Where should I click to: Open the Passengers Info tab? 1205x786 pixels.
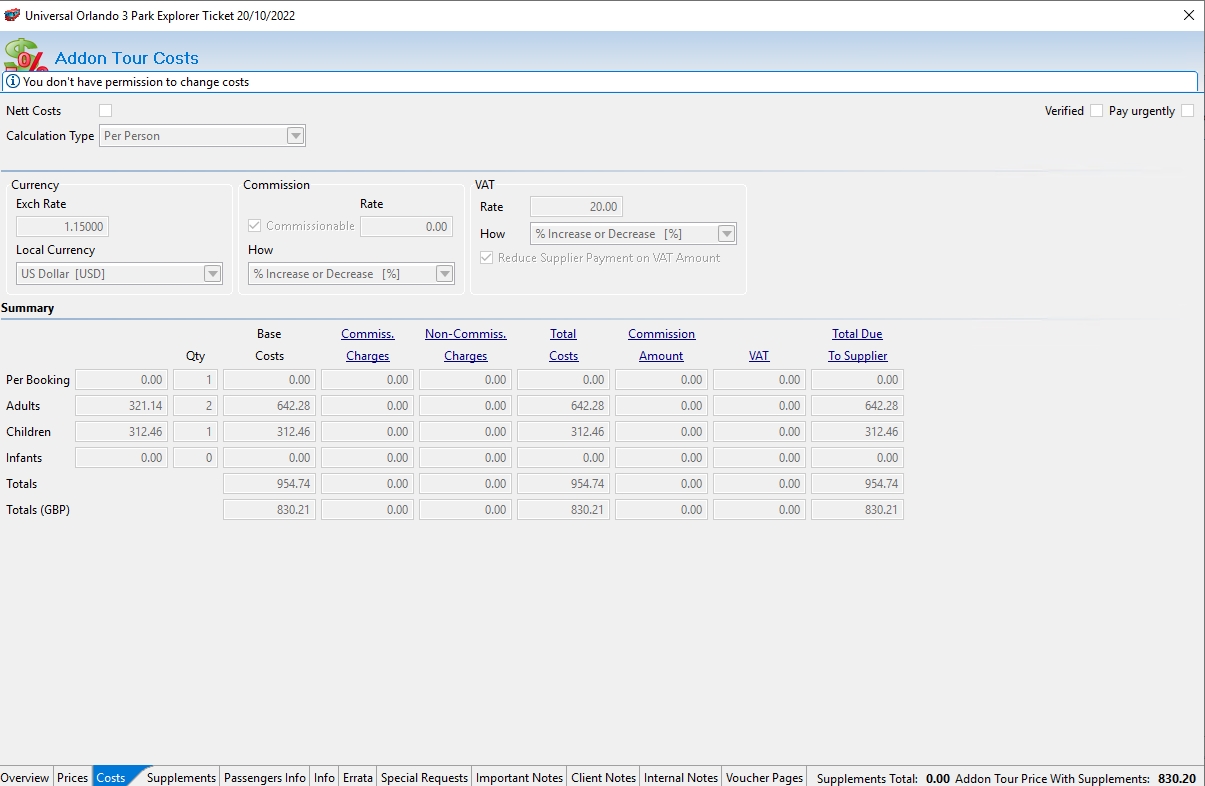tap(265, 777)
